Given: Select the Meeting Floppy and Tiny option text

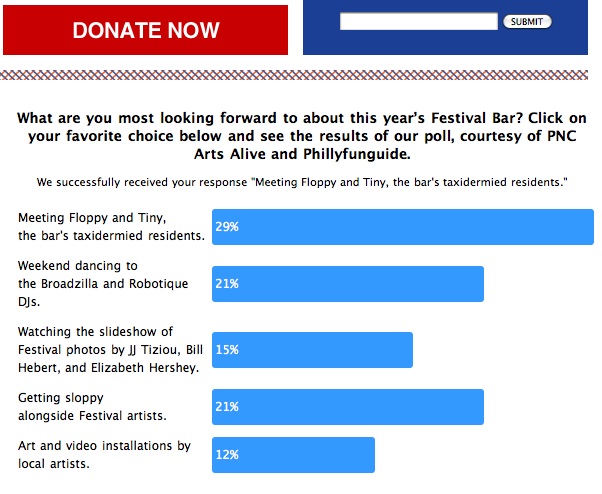Looking at the screenshot, I should 111,227.
